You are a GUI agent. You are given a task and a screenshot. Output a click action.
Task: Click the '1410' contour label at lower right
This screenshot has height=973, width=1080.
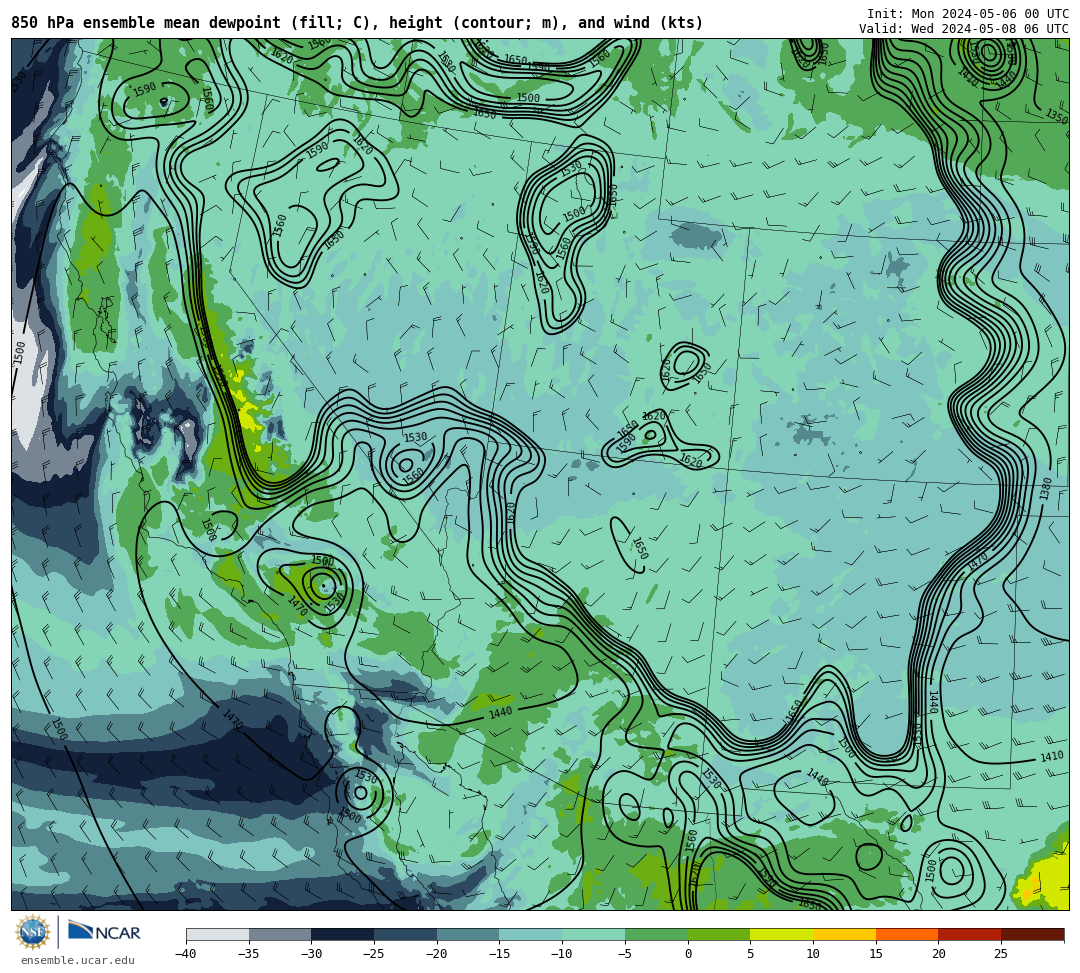[x=1052, y=757]
